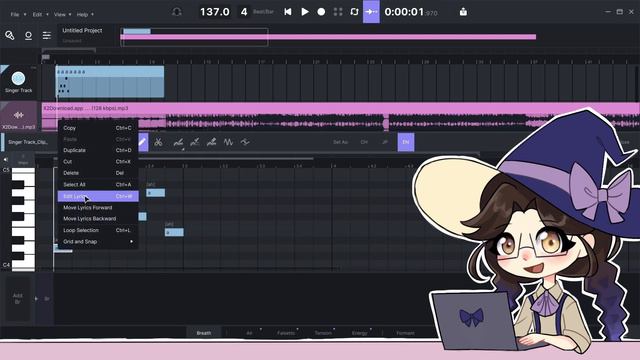Toggle the EN language button
The image size is (640, 360).
[406, 142]
